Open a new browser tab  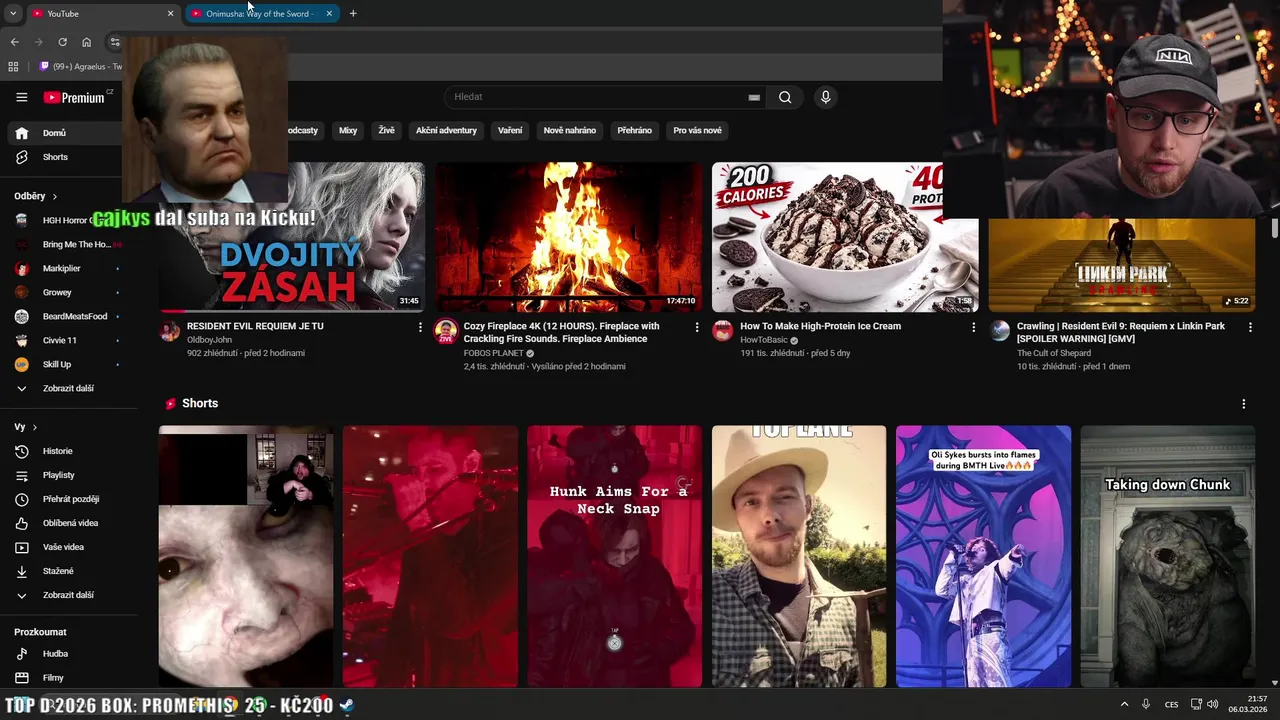[x=353, y=14]
